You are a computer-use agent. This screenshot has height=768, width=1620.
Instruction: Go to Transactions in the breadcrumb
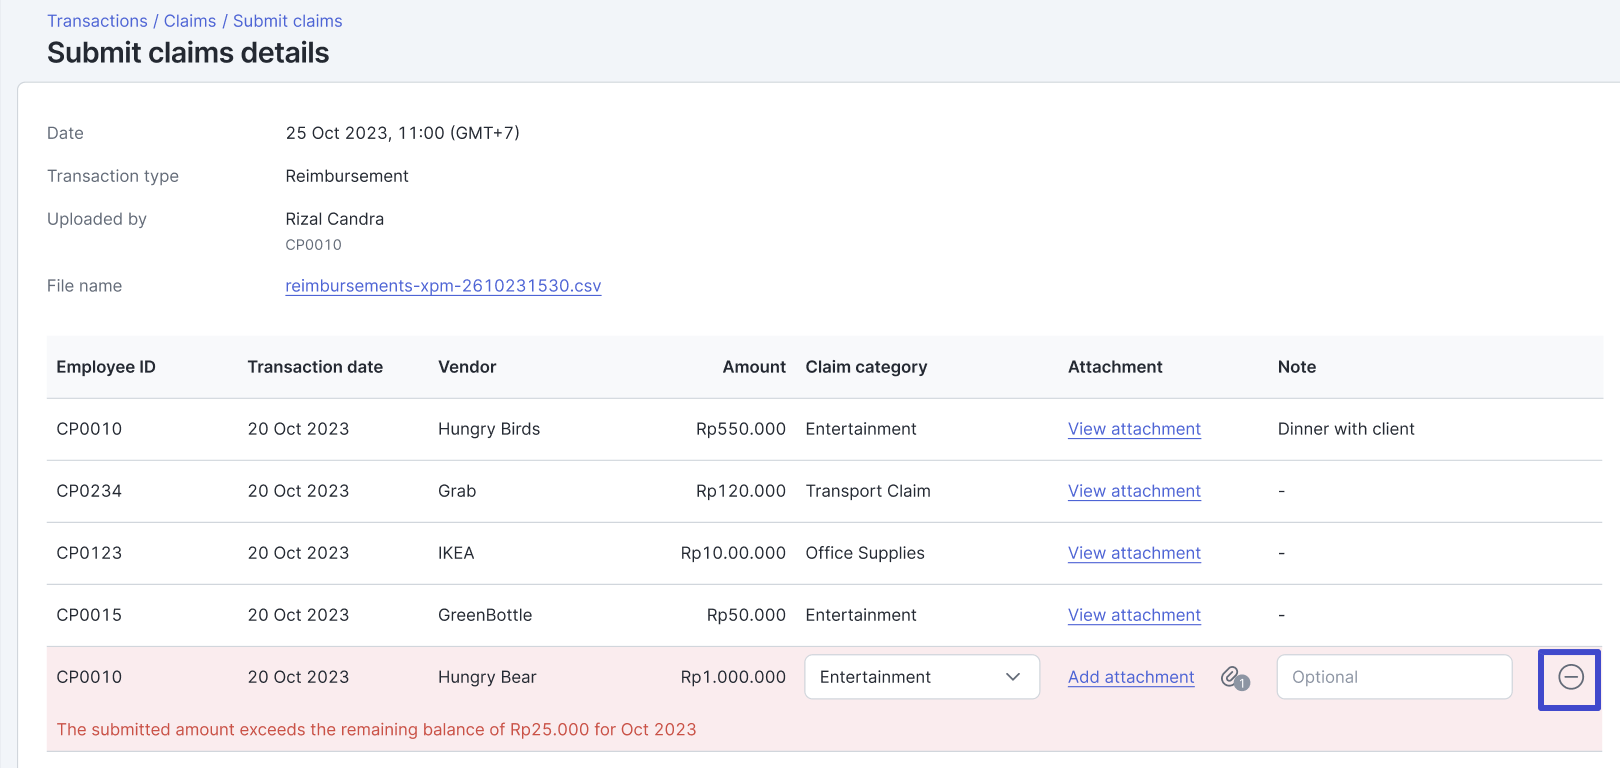(97, 21)
